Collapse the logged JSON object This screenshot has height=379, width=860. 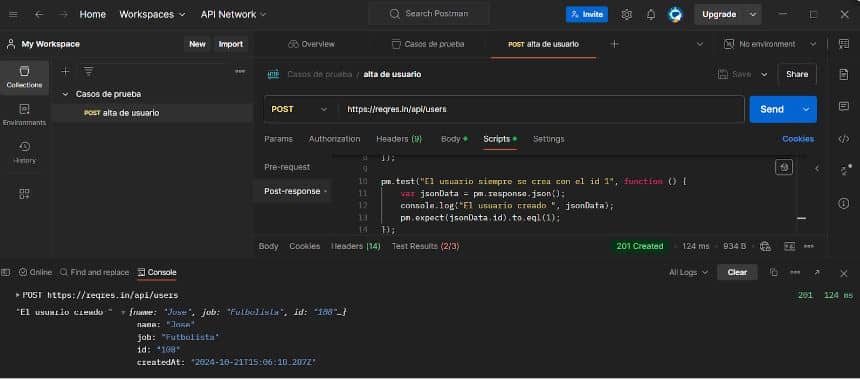[124, 312]
